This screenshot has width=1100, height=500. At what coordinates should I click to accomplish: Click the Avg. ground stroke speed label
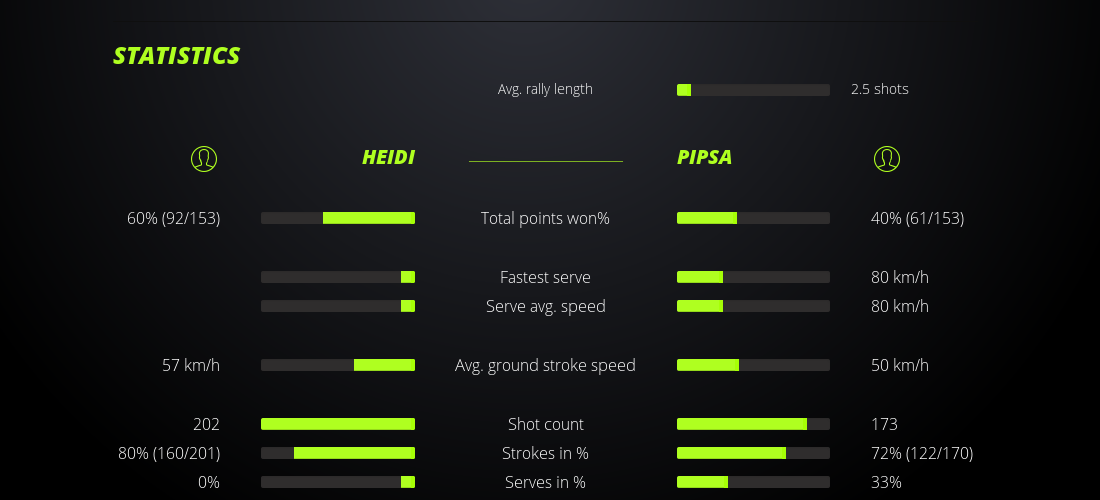pyautogui.click(x=545, y=365)
